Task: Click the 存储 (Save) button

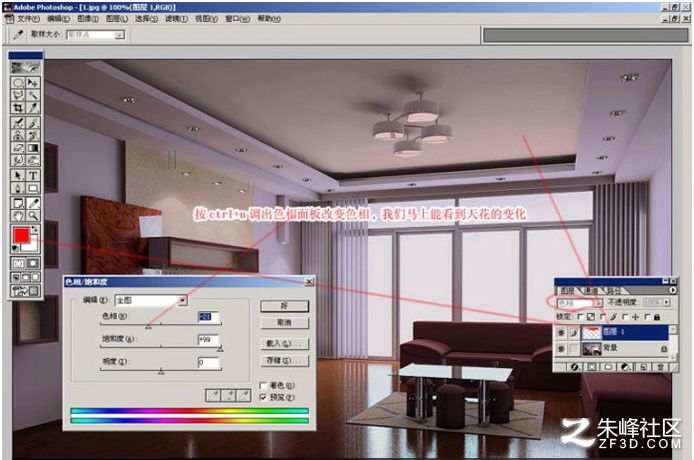Action: pyautogui.click(x=285, y=360)
